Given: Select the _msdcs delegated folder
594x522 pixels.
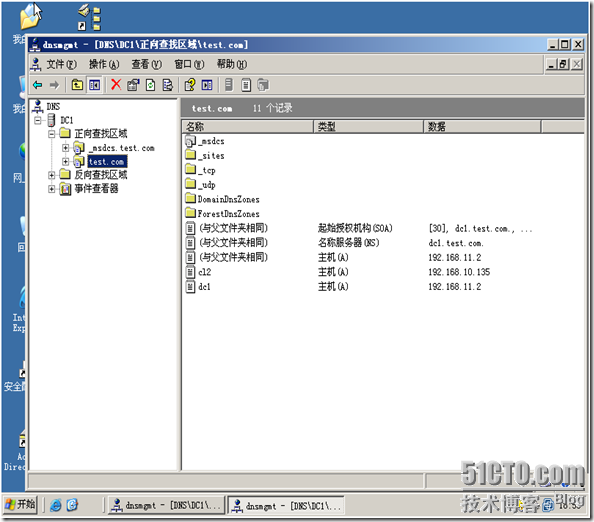Looking at the screenshot, I should click(x=205, y=141).
